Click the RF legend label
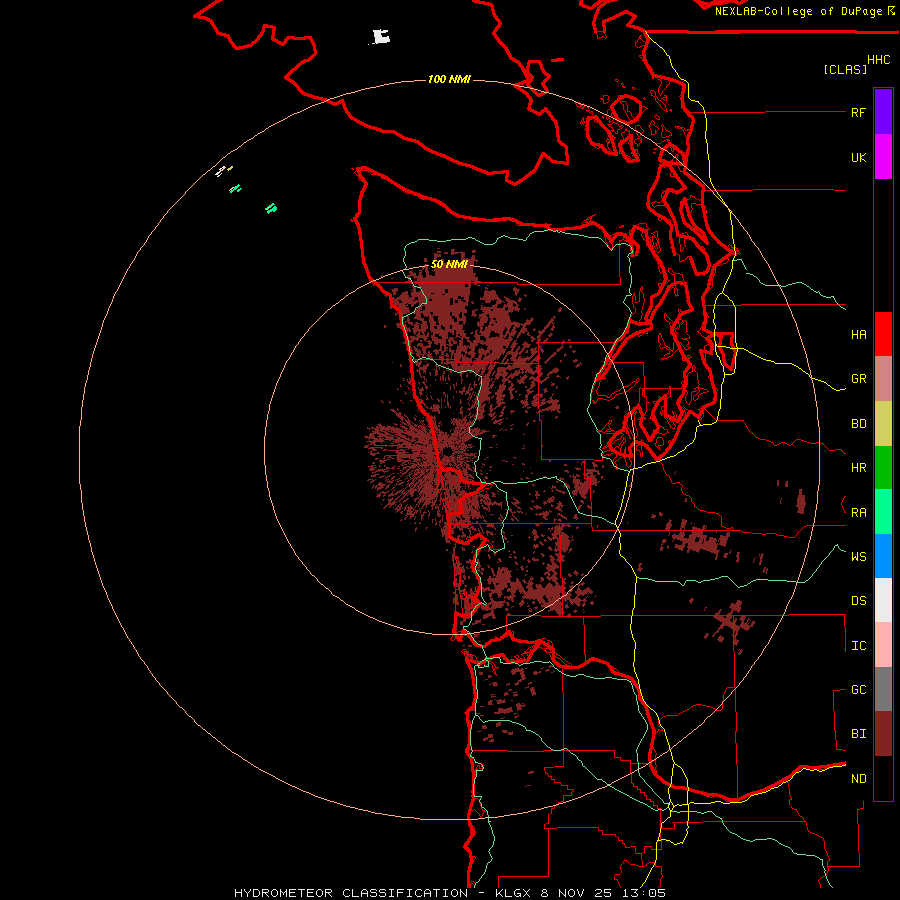 point(858,112)
